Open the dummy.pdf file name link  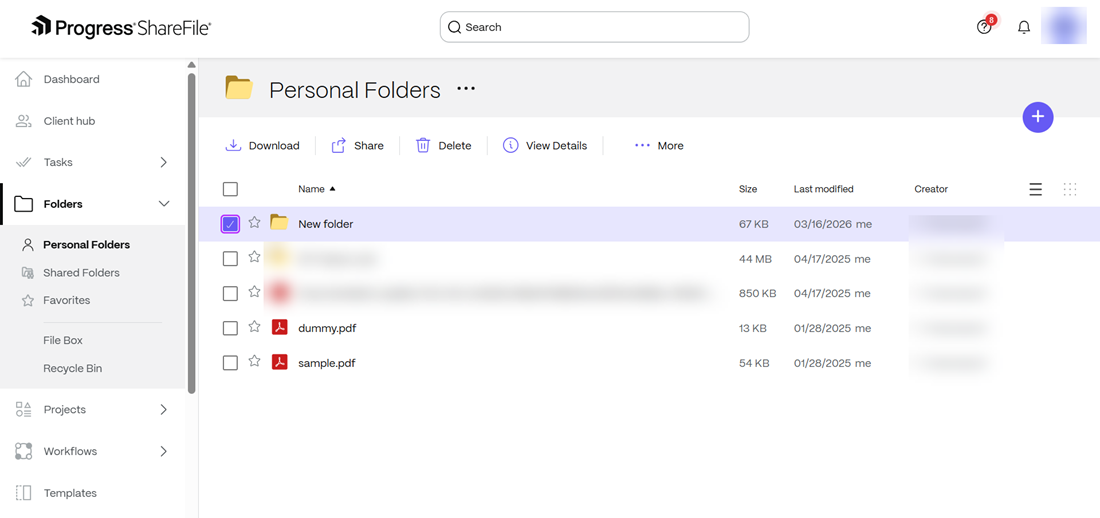(327, 328)
